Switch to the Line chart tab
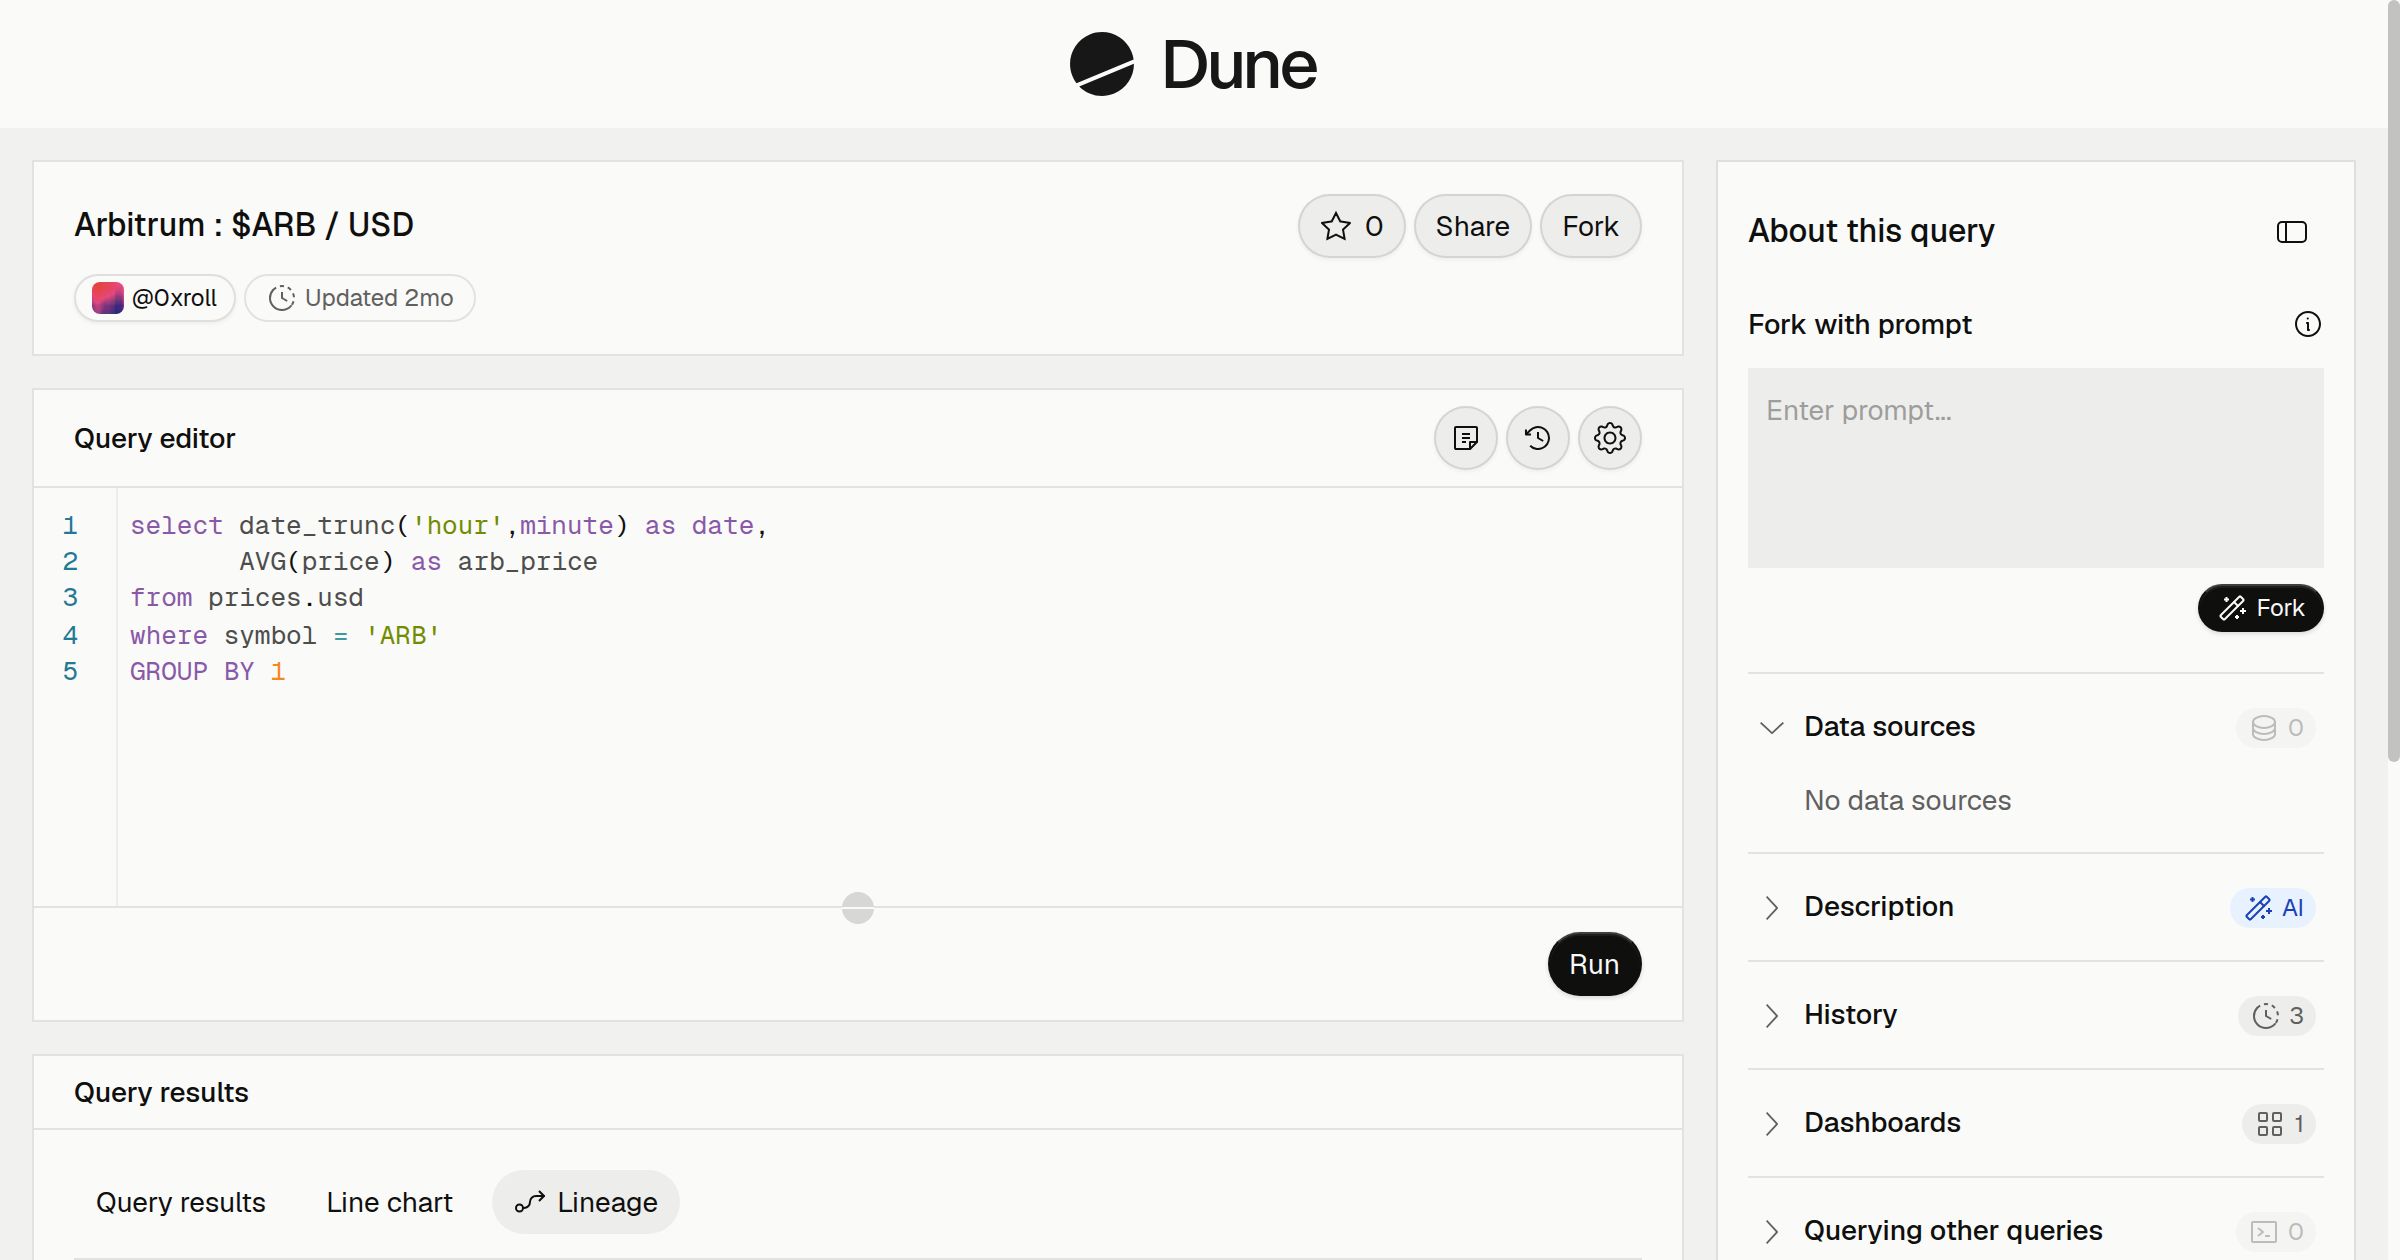The image size is (2400, 1260). point(389,1202)
